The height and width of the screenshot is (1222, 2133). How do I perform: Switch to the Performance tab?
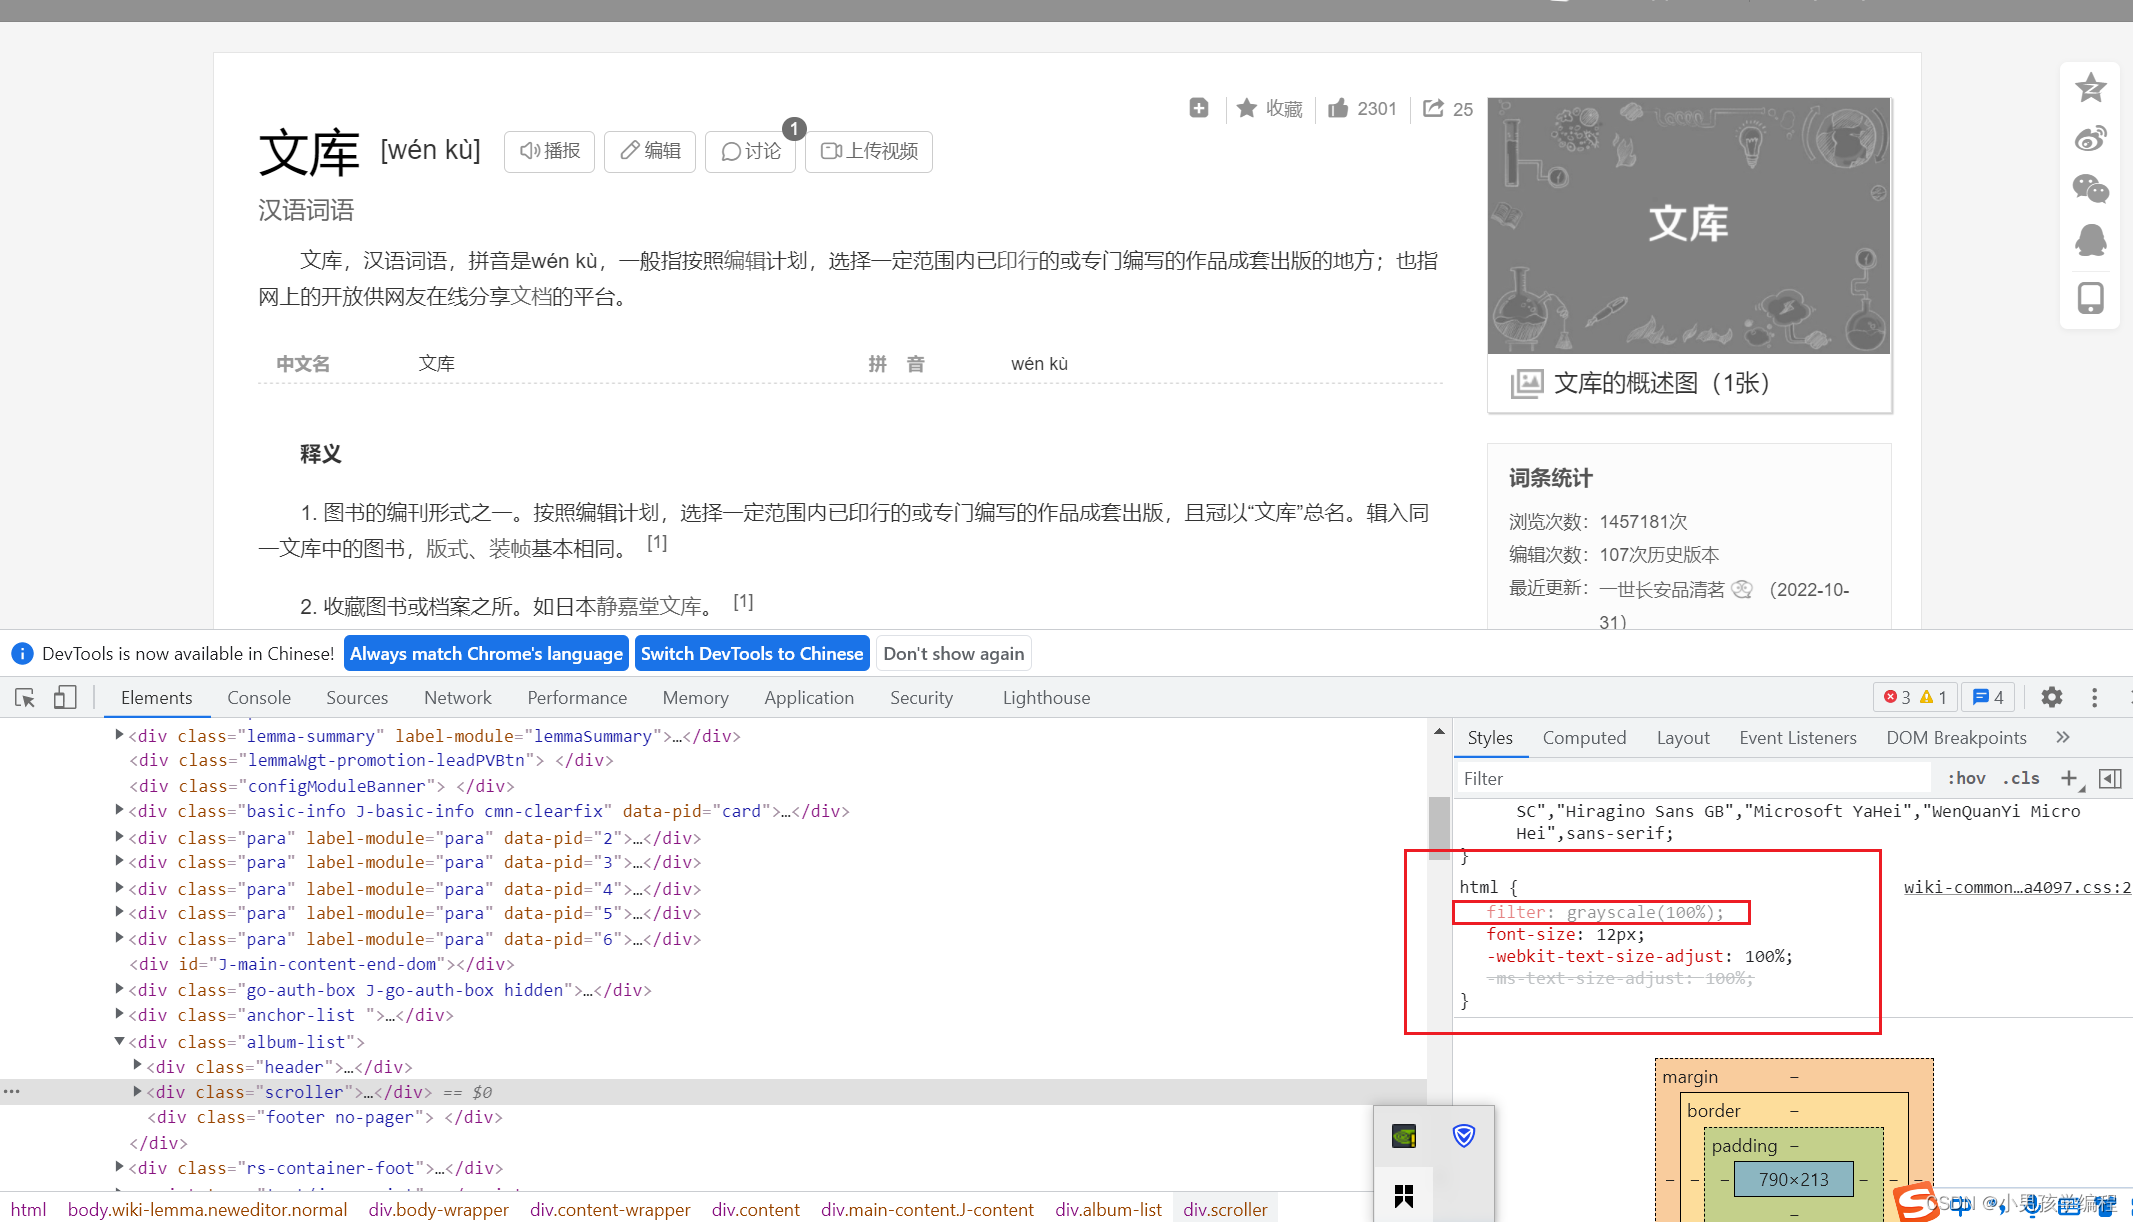click(x=577, y=698)
